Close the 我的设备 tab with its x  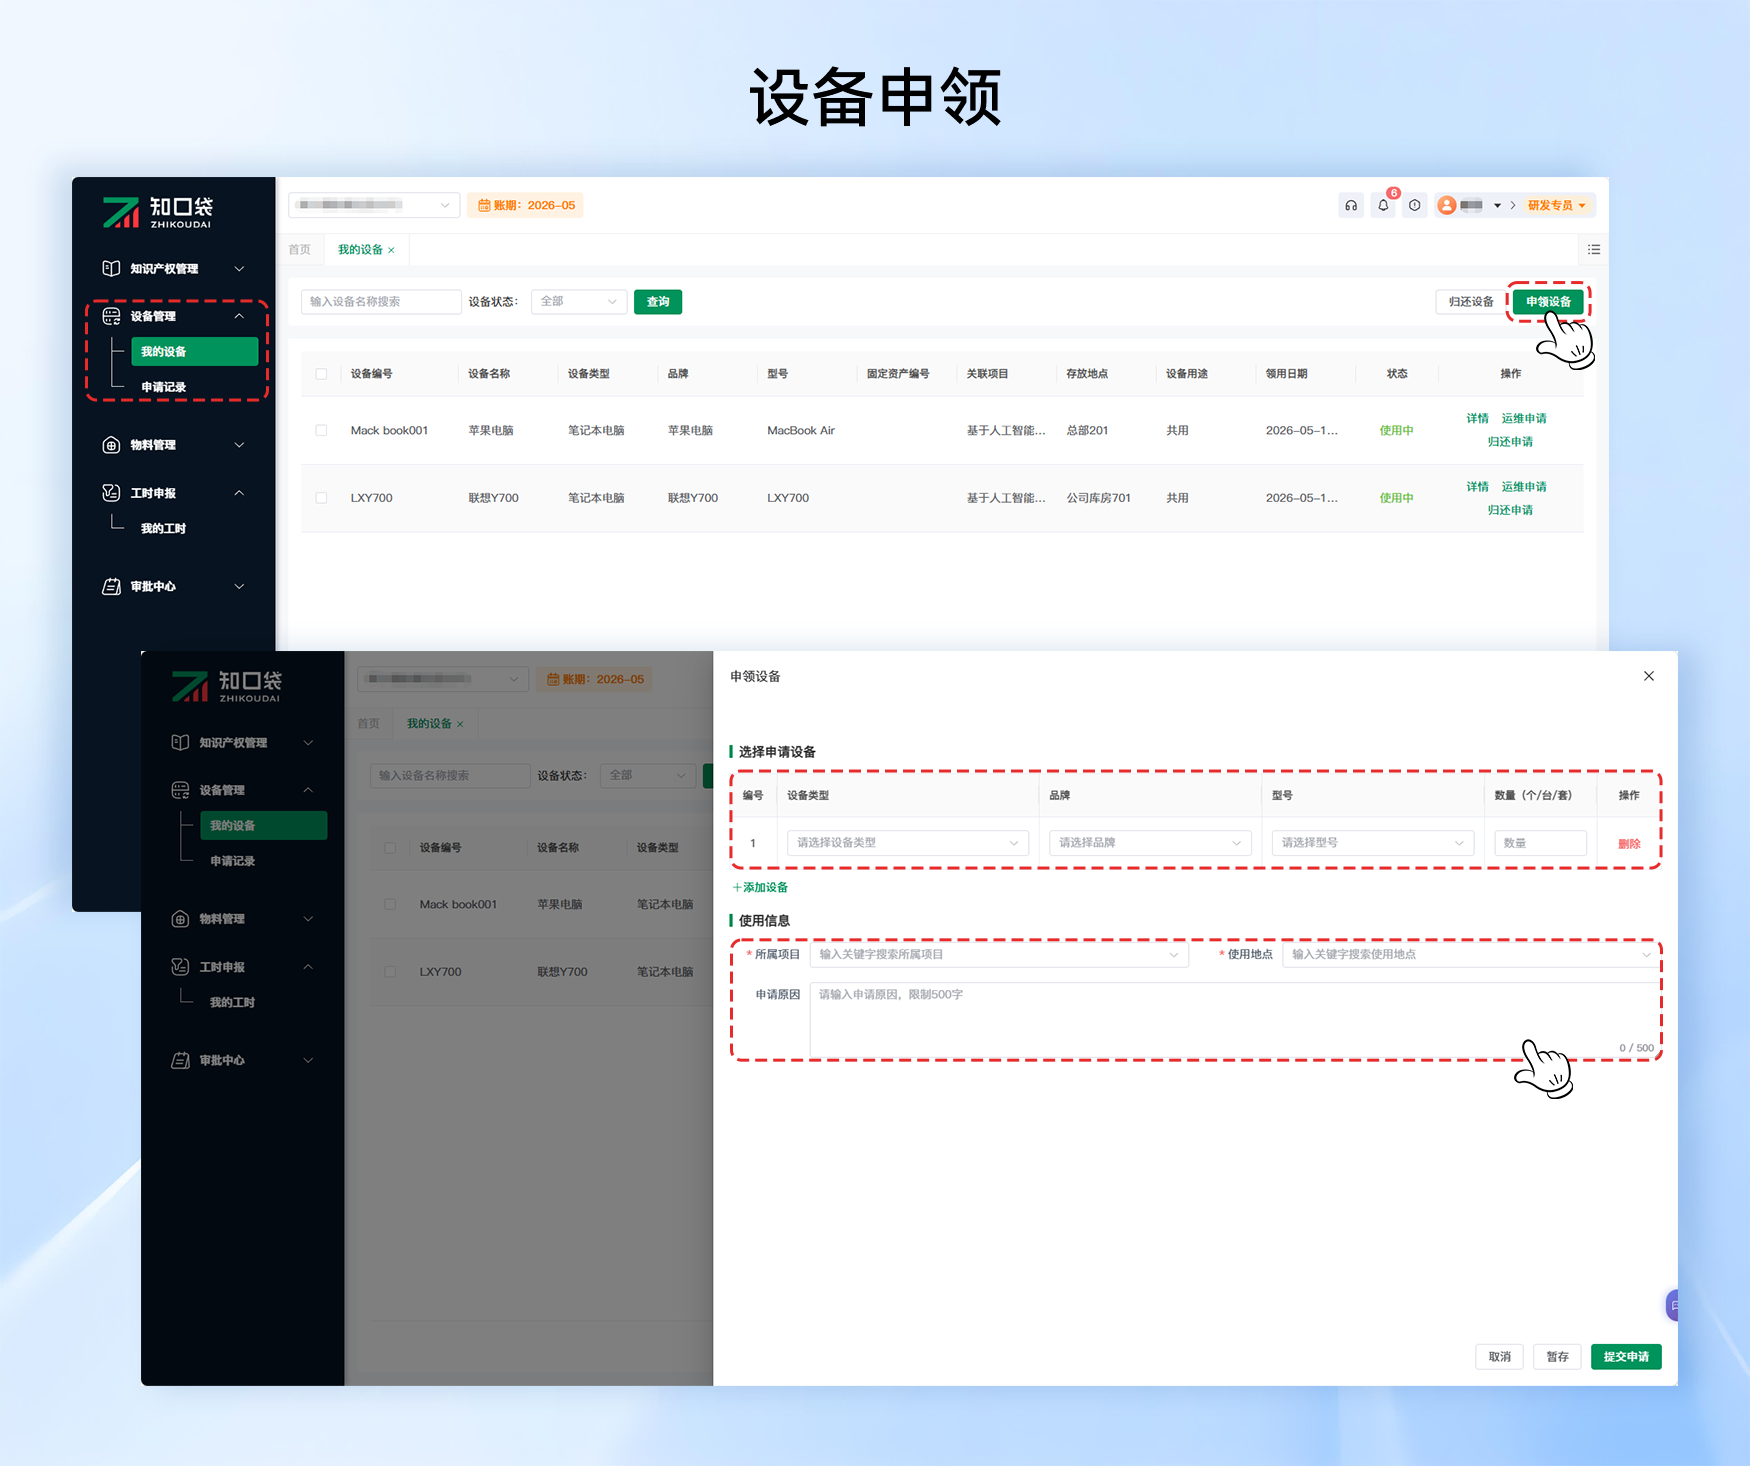[x=391, y=250]
